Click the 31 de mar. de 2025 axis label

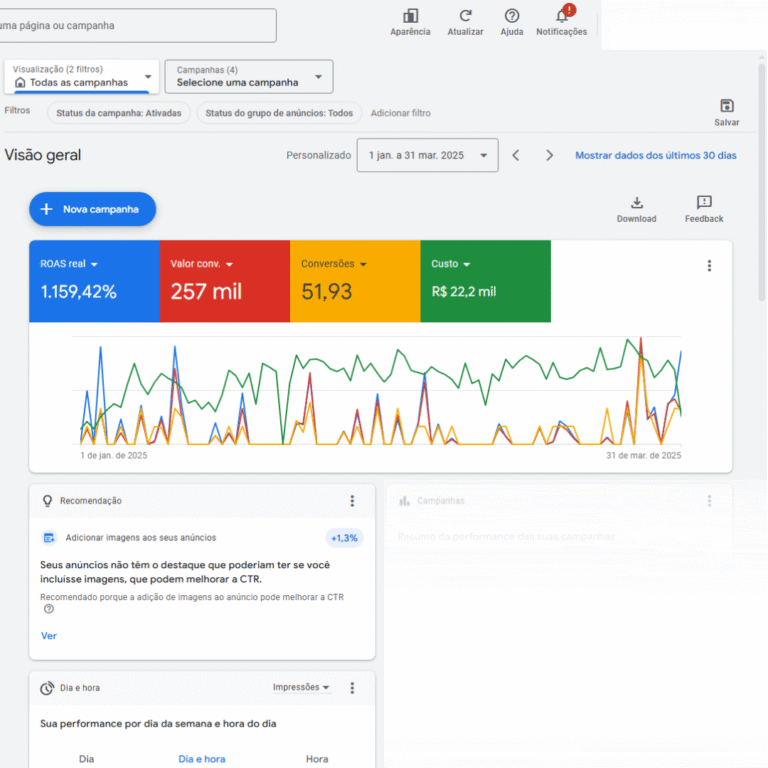644,456
